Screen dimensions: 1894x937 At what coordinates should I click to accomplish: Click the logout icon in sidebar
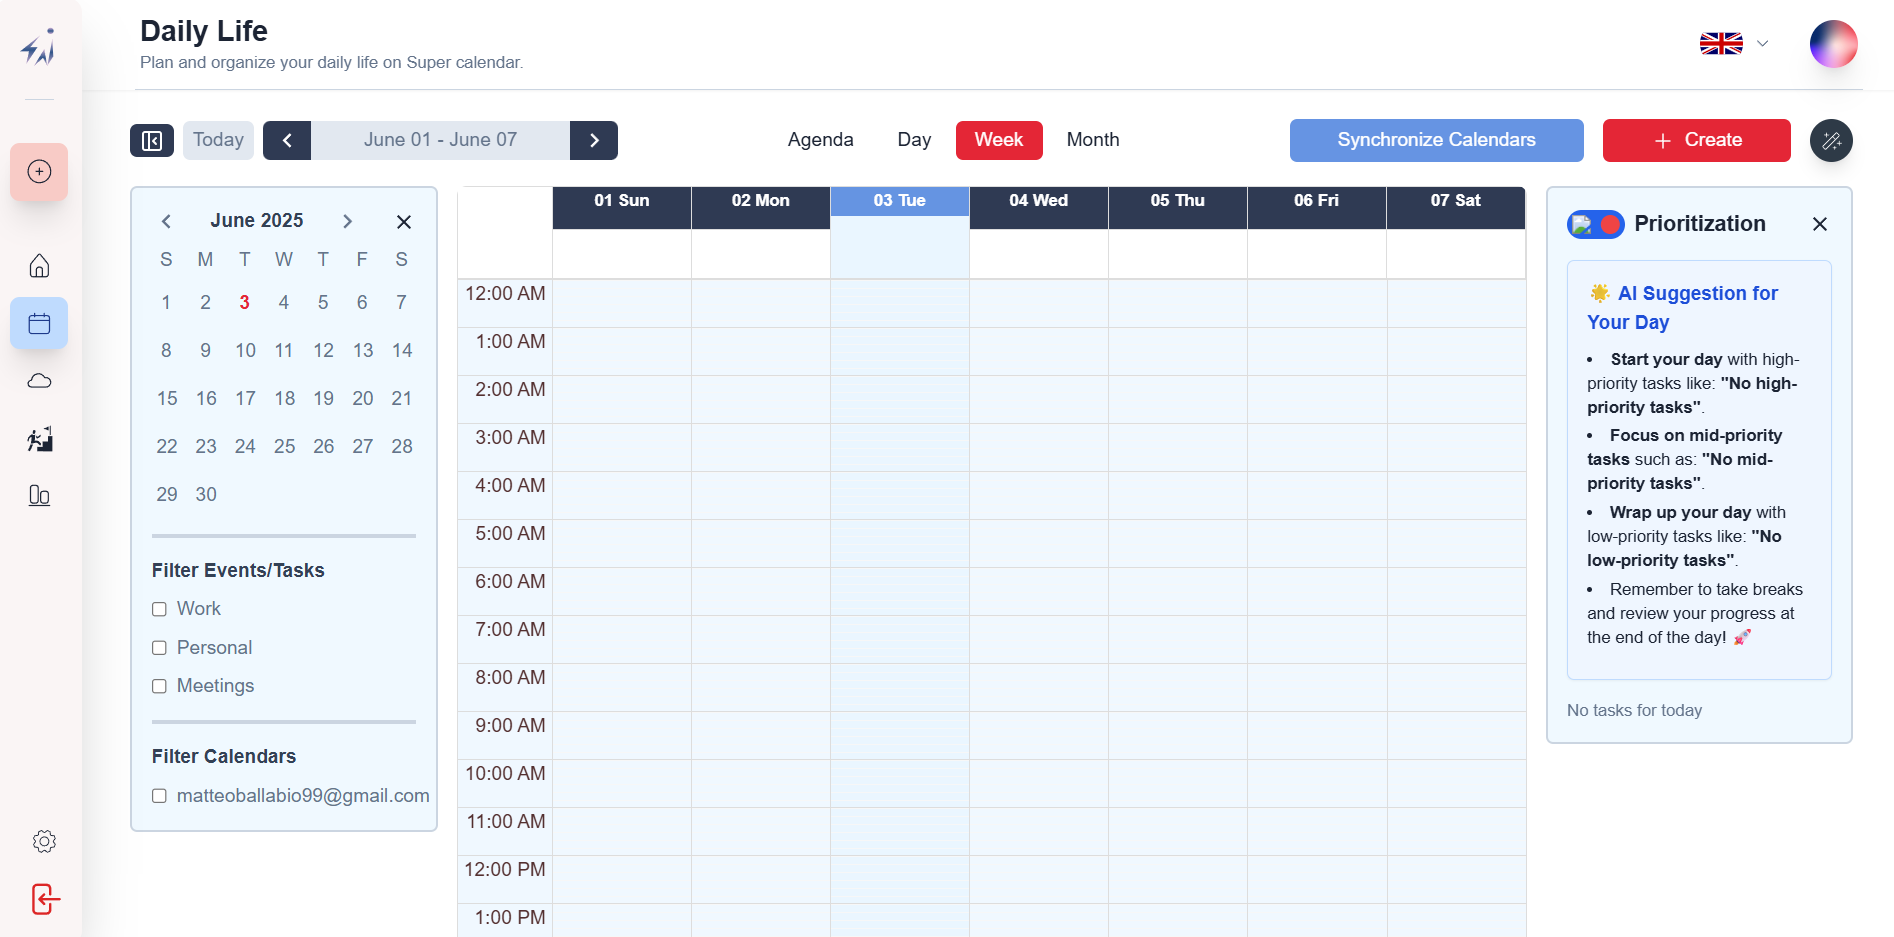[x=45, y=899]
